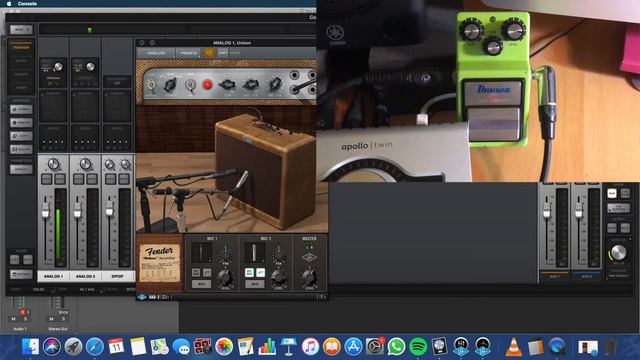Open ANALOG 1 inserts panel
Viewport: 640px width, 360px height.
pyautogui.click(x=53, y=106)
